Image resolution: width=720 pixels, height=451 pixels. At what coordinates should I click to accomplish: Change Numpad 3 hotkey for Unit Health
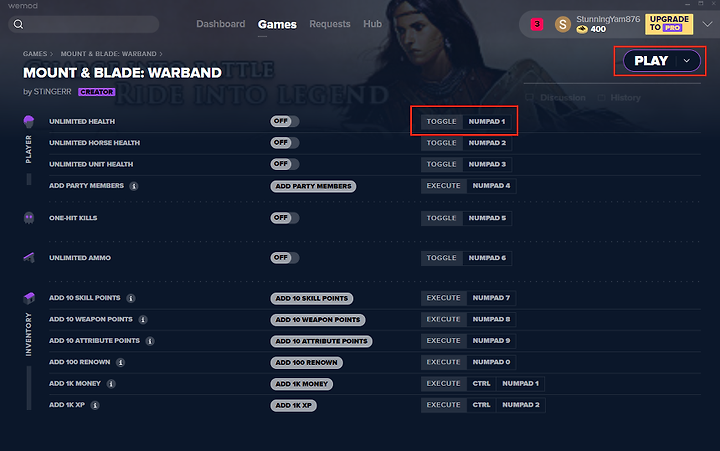[487, 164]
